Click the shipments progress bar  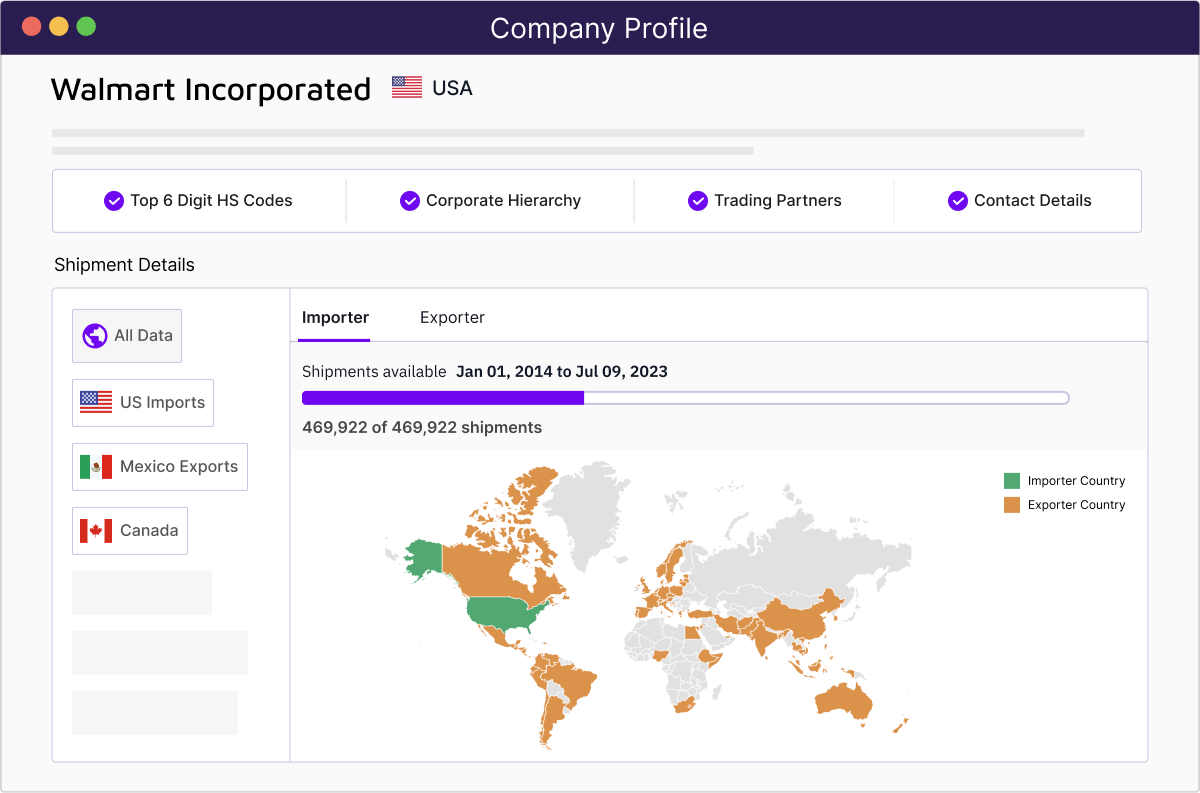(x=685, y=397)
